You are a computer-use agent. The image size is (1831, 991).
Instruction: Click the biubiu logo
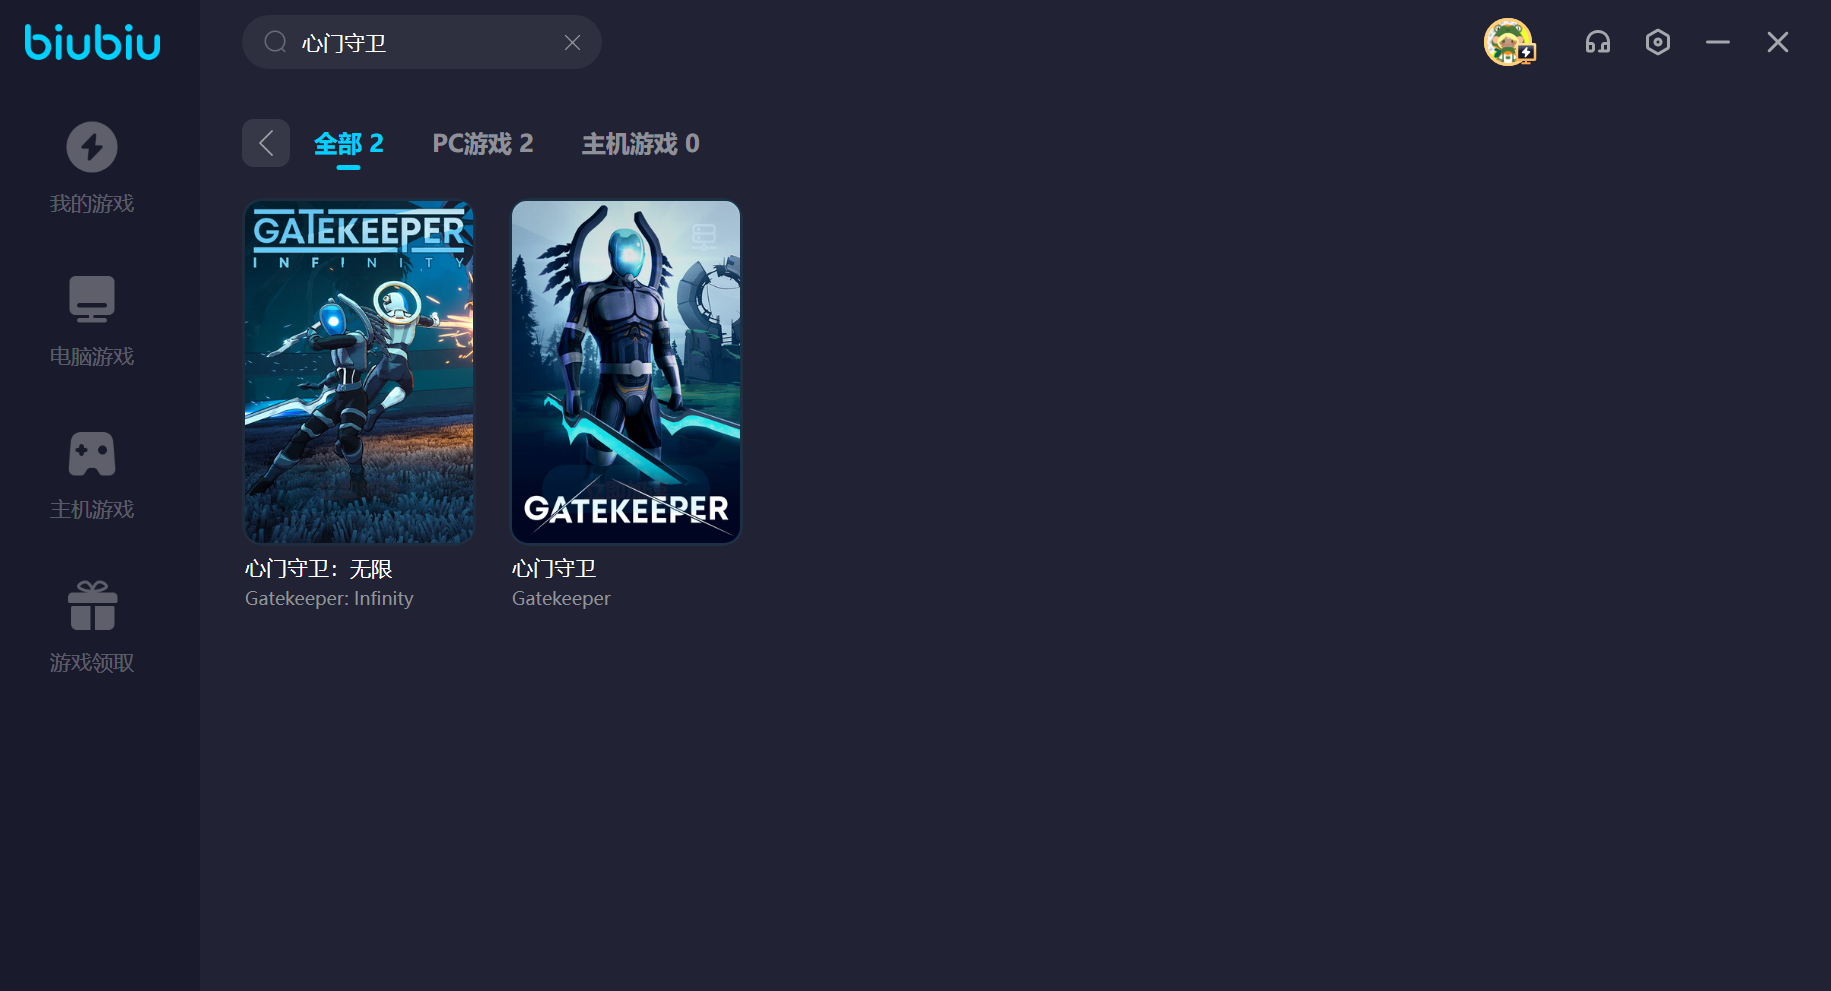tap(92, 42)
